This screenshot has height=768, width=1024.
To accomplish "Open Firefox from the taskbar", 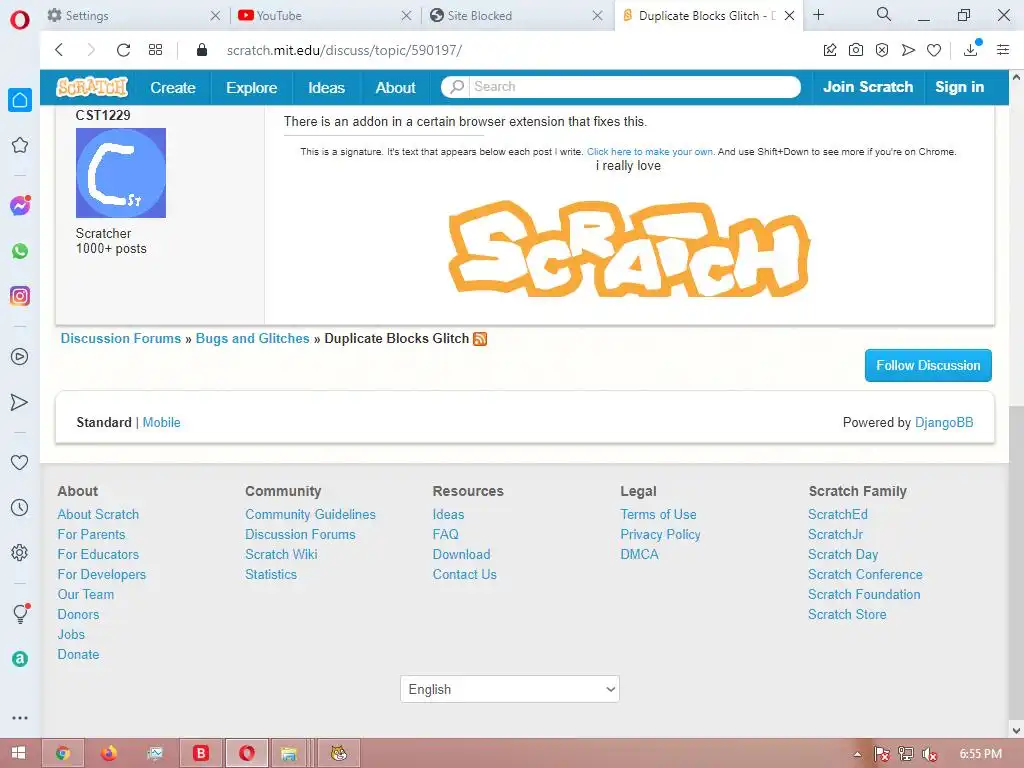I will click(109, 754).
